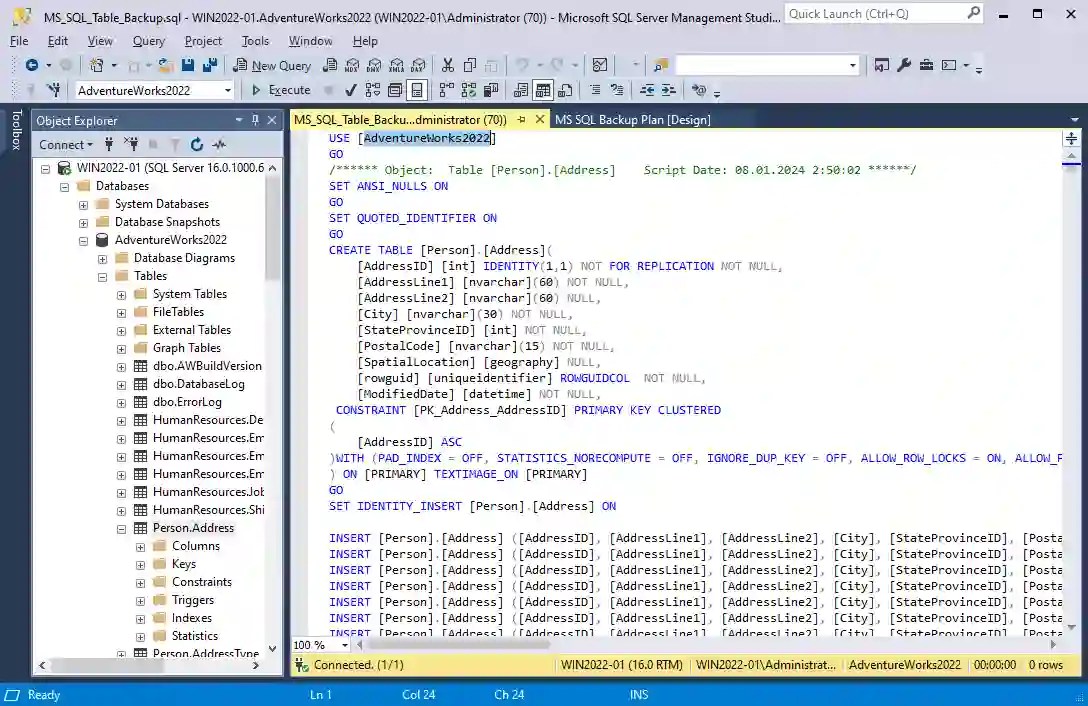Expand the Database Snapshots node
Viewport: 1088px width, 706px height.
(83, 223)
